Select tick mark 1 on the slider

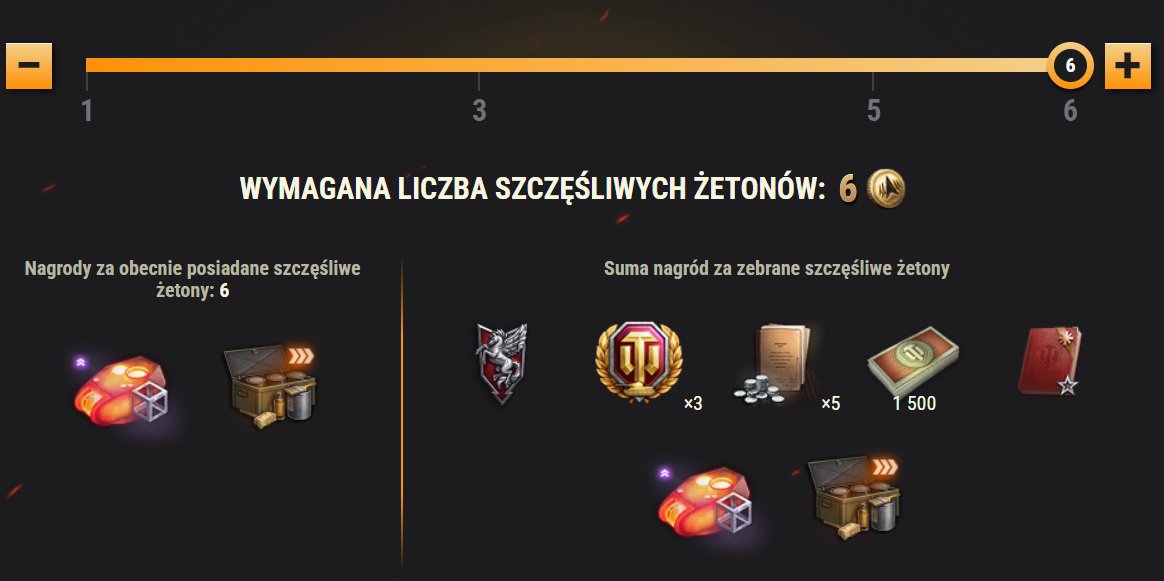[87, 111]
